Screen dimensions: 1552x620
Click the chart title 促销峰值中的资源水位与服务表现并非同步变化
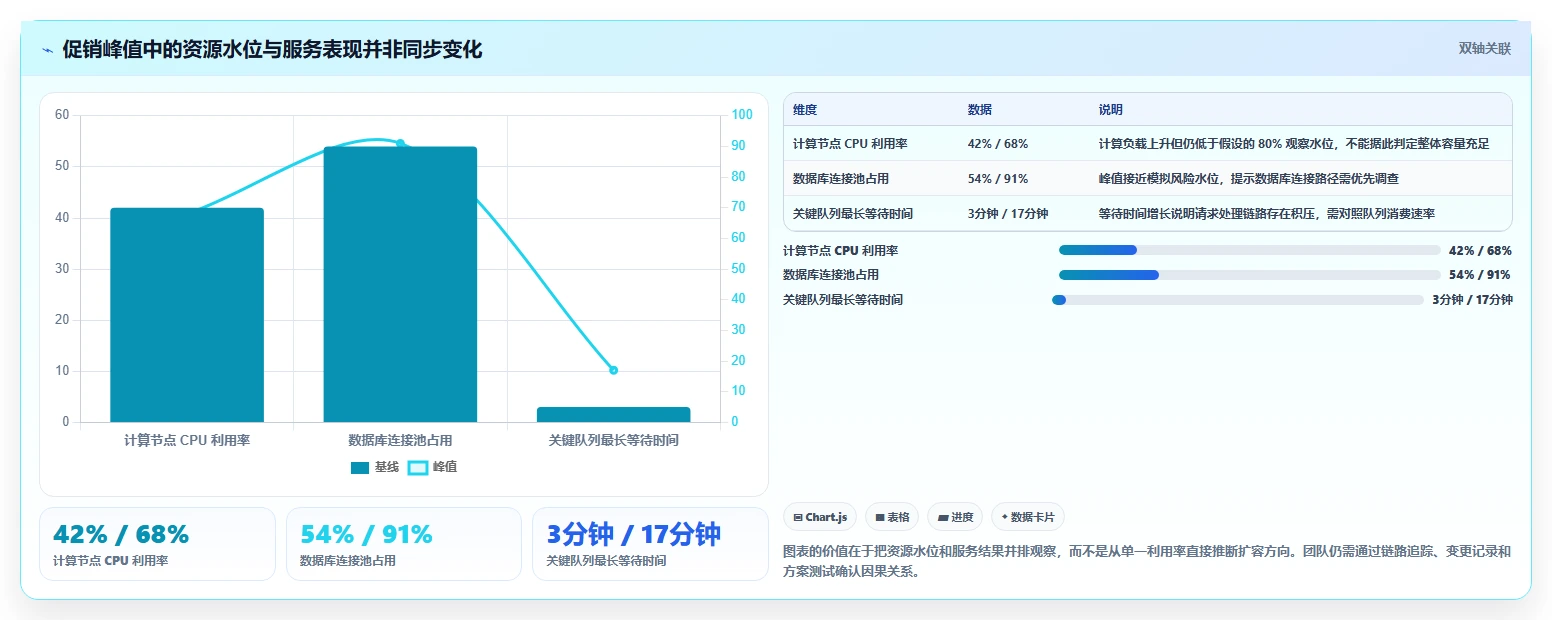(x=272, y=50)
